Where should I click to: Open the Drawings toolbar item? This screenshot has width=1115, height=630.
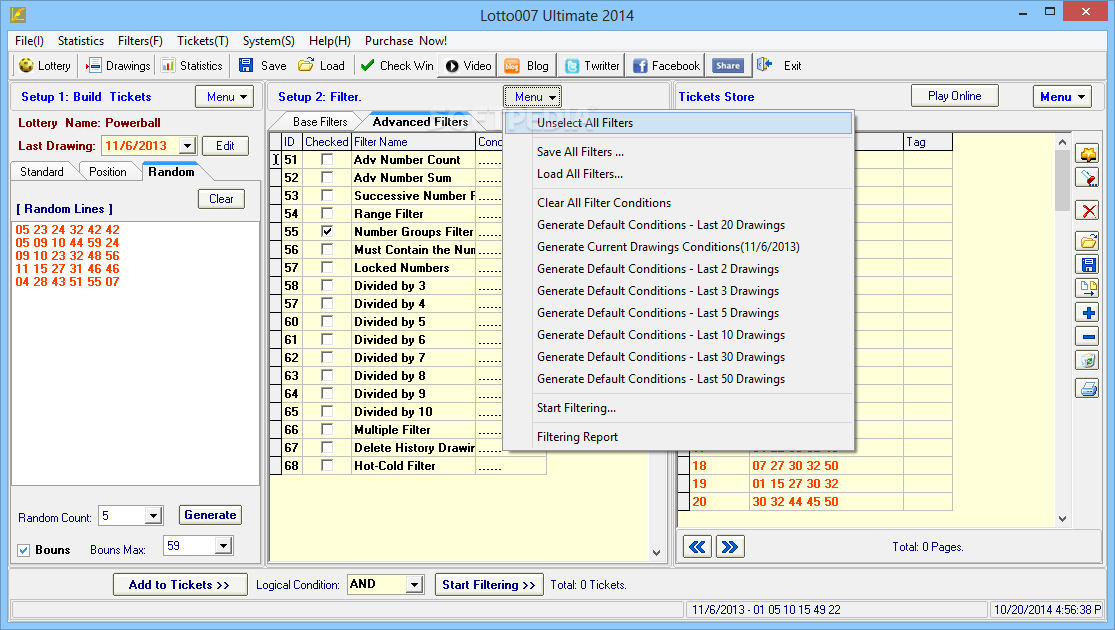(118, 65)
